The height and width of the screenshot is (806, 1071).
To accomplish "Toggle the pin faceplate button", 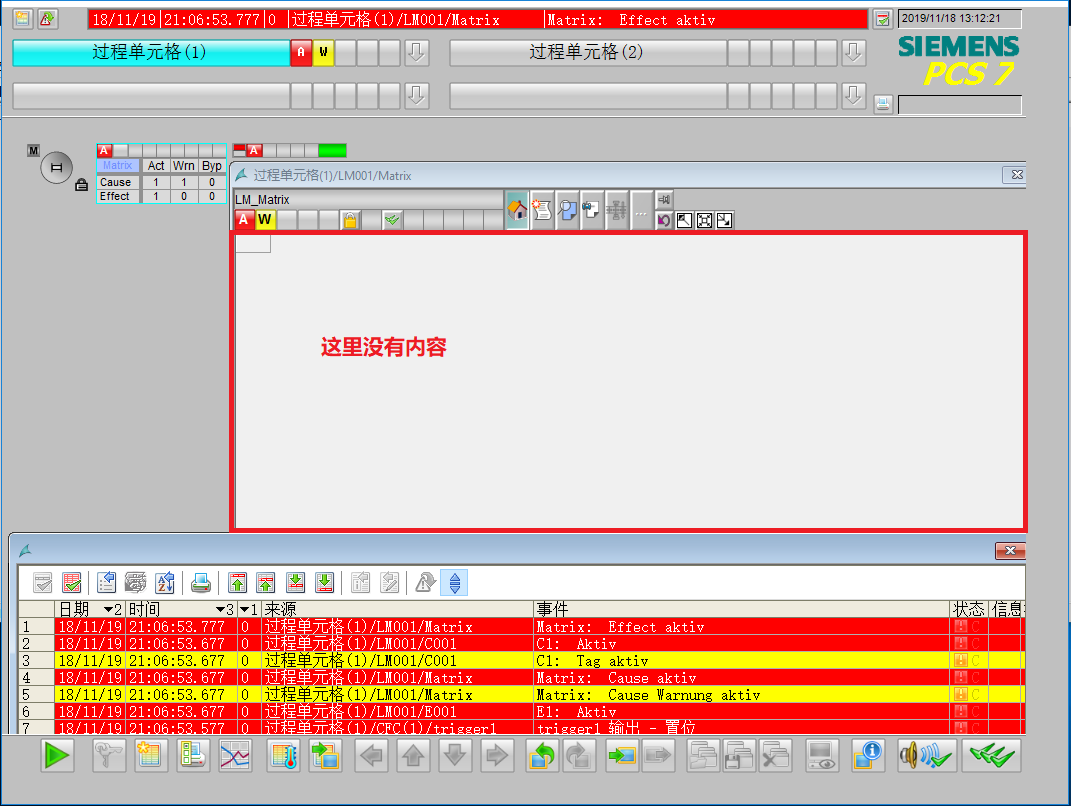I will (x=664, y=199).
